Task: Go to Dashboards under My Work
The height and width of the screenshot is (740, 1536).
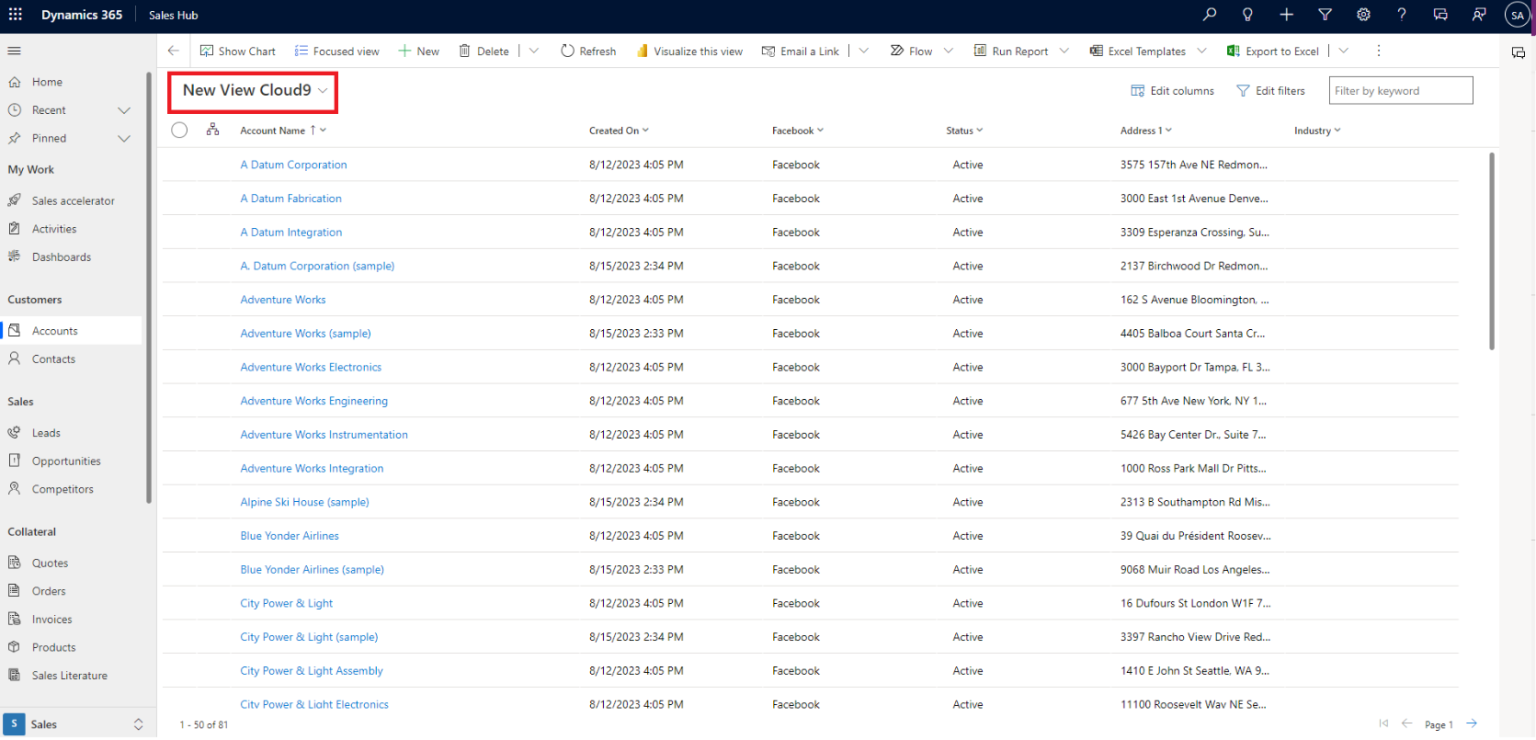Action: pyautogui.click(x=63, y=256)
